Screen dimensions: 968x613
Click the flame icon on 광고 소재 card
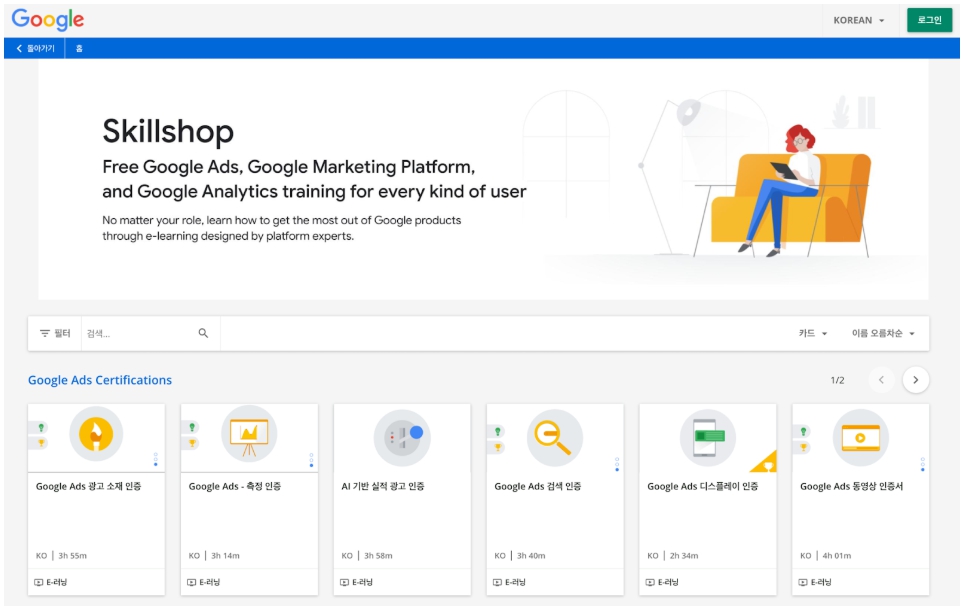point(96,434)
